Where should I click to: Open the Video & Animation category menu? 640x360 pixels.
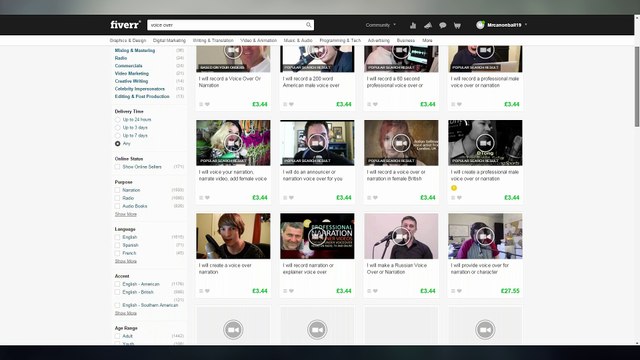coord(258,40)
